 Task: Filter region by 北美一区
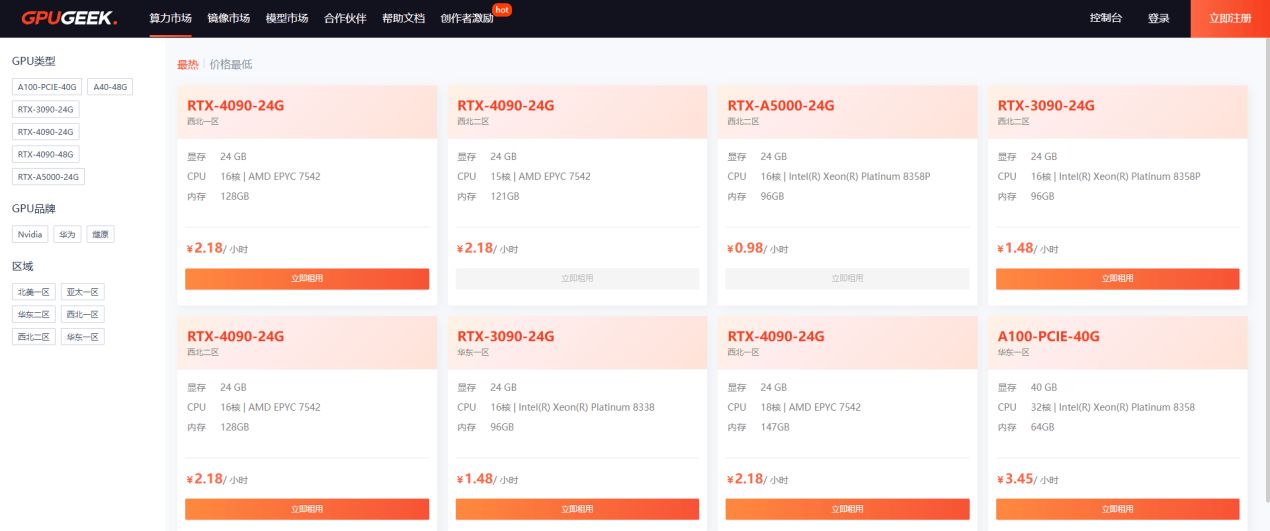[33, 292]
